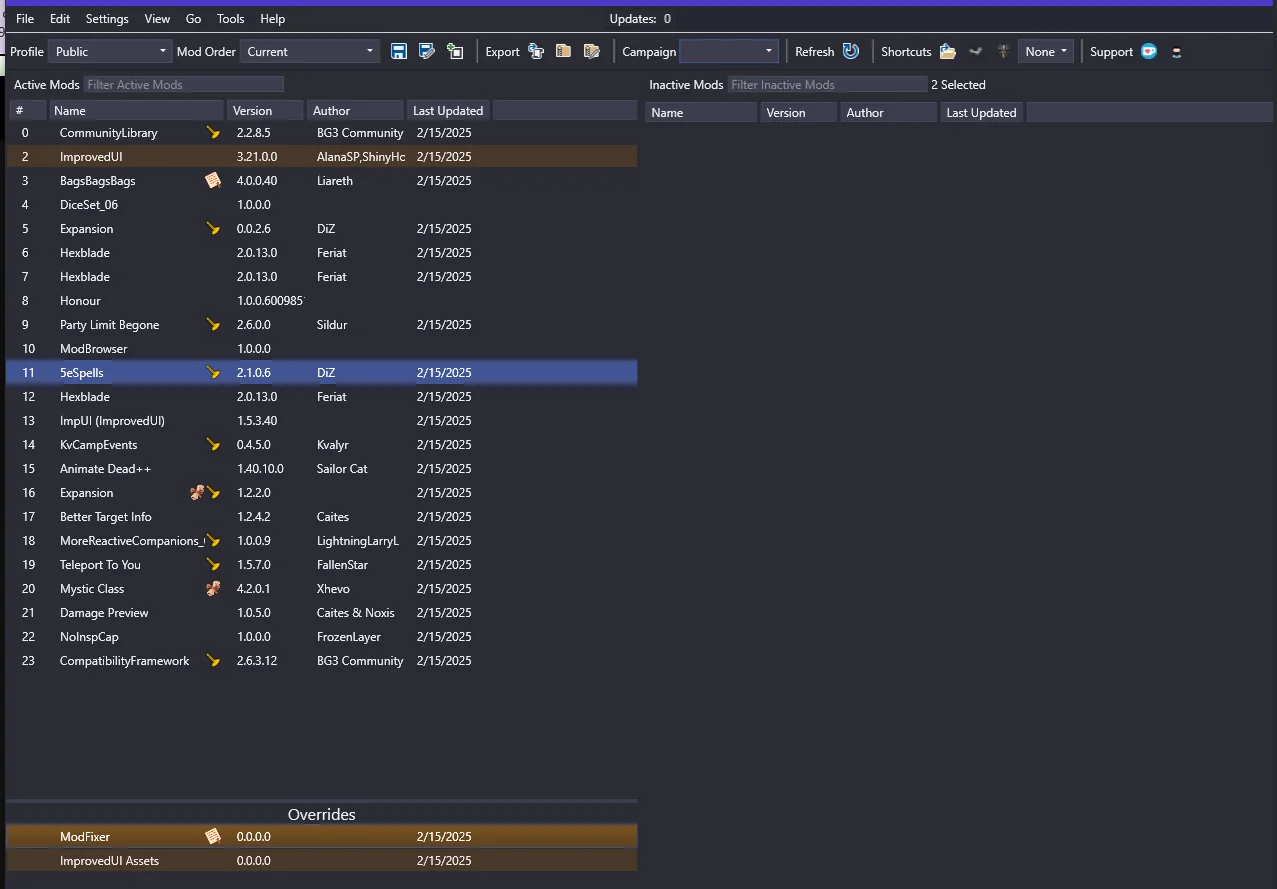Open the Profile dropdown showing Public
Viewport: 1277px width, 889px height.
point(110,51)
